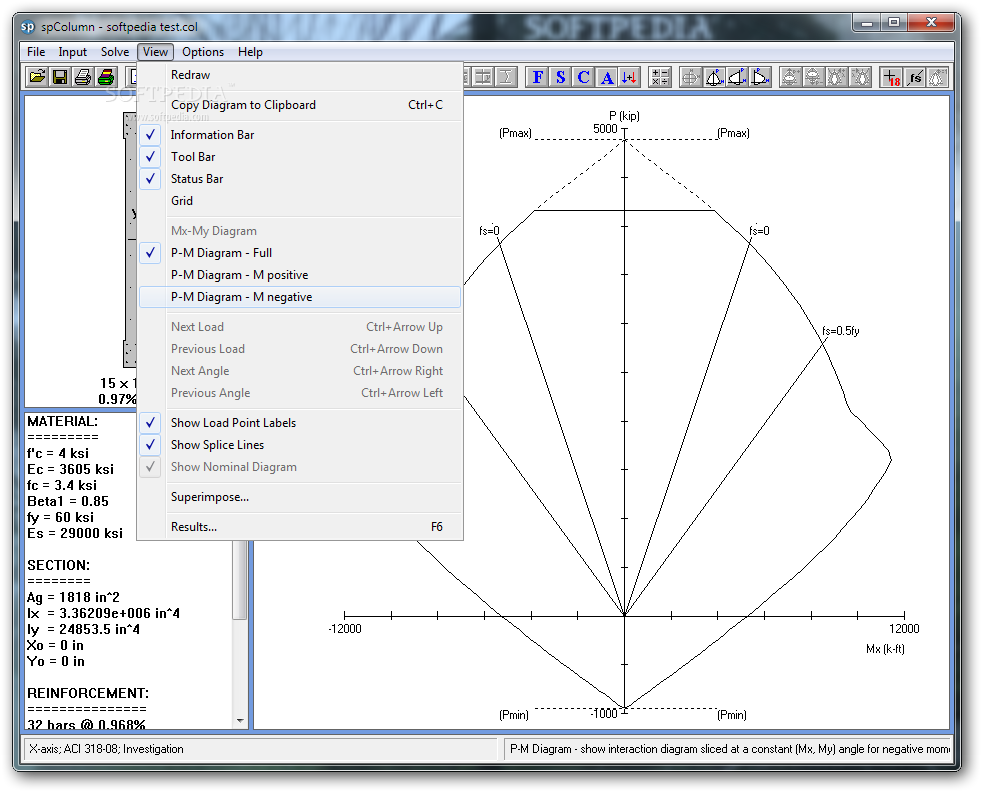Screen dimensions: 982x792
Task: Click the info panel scroll down arrow
Action: 240,721
